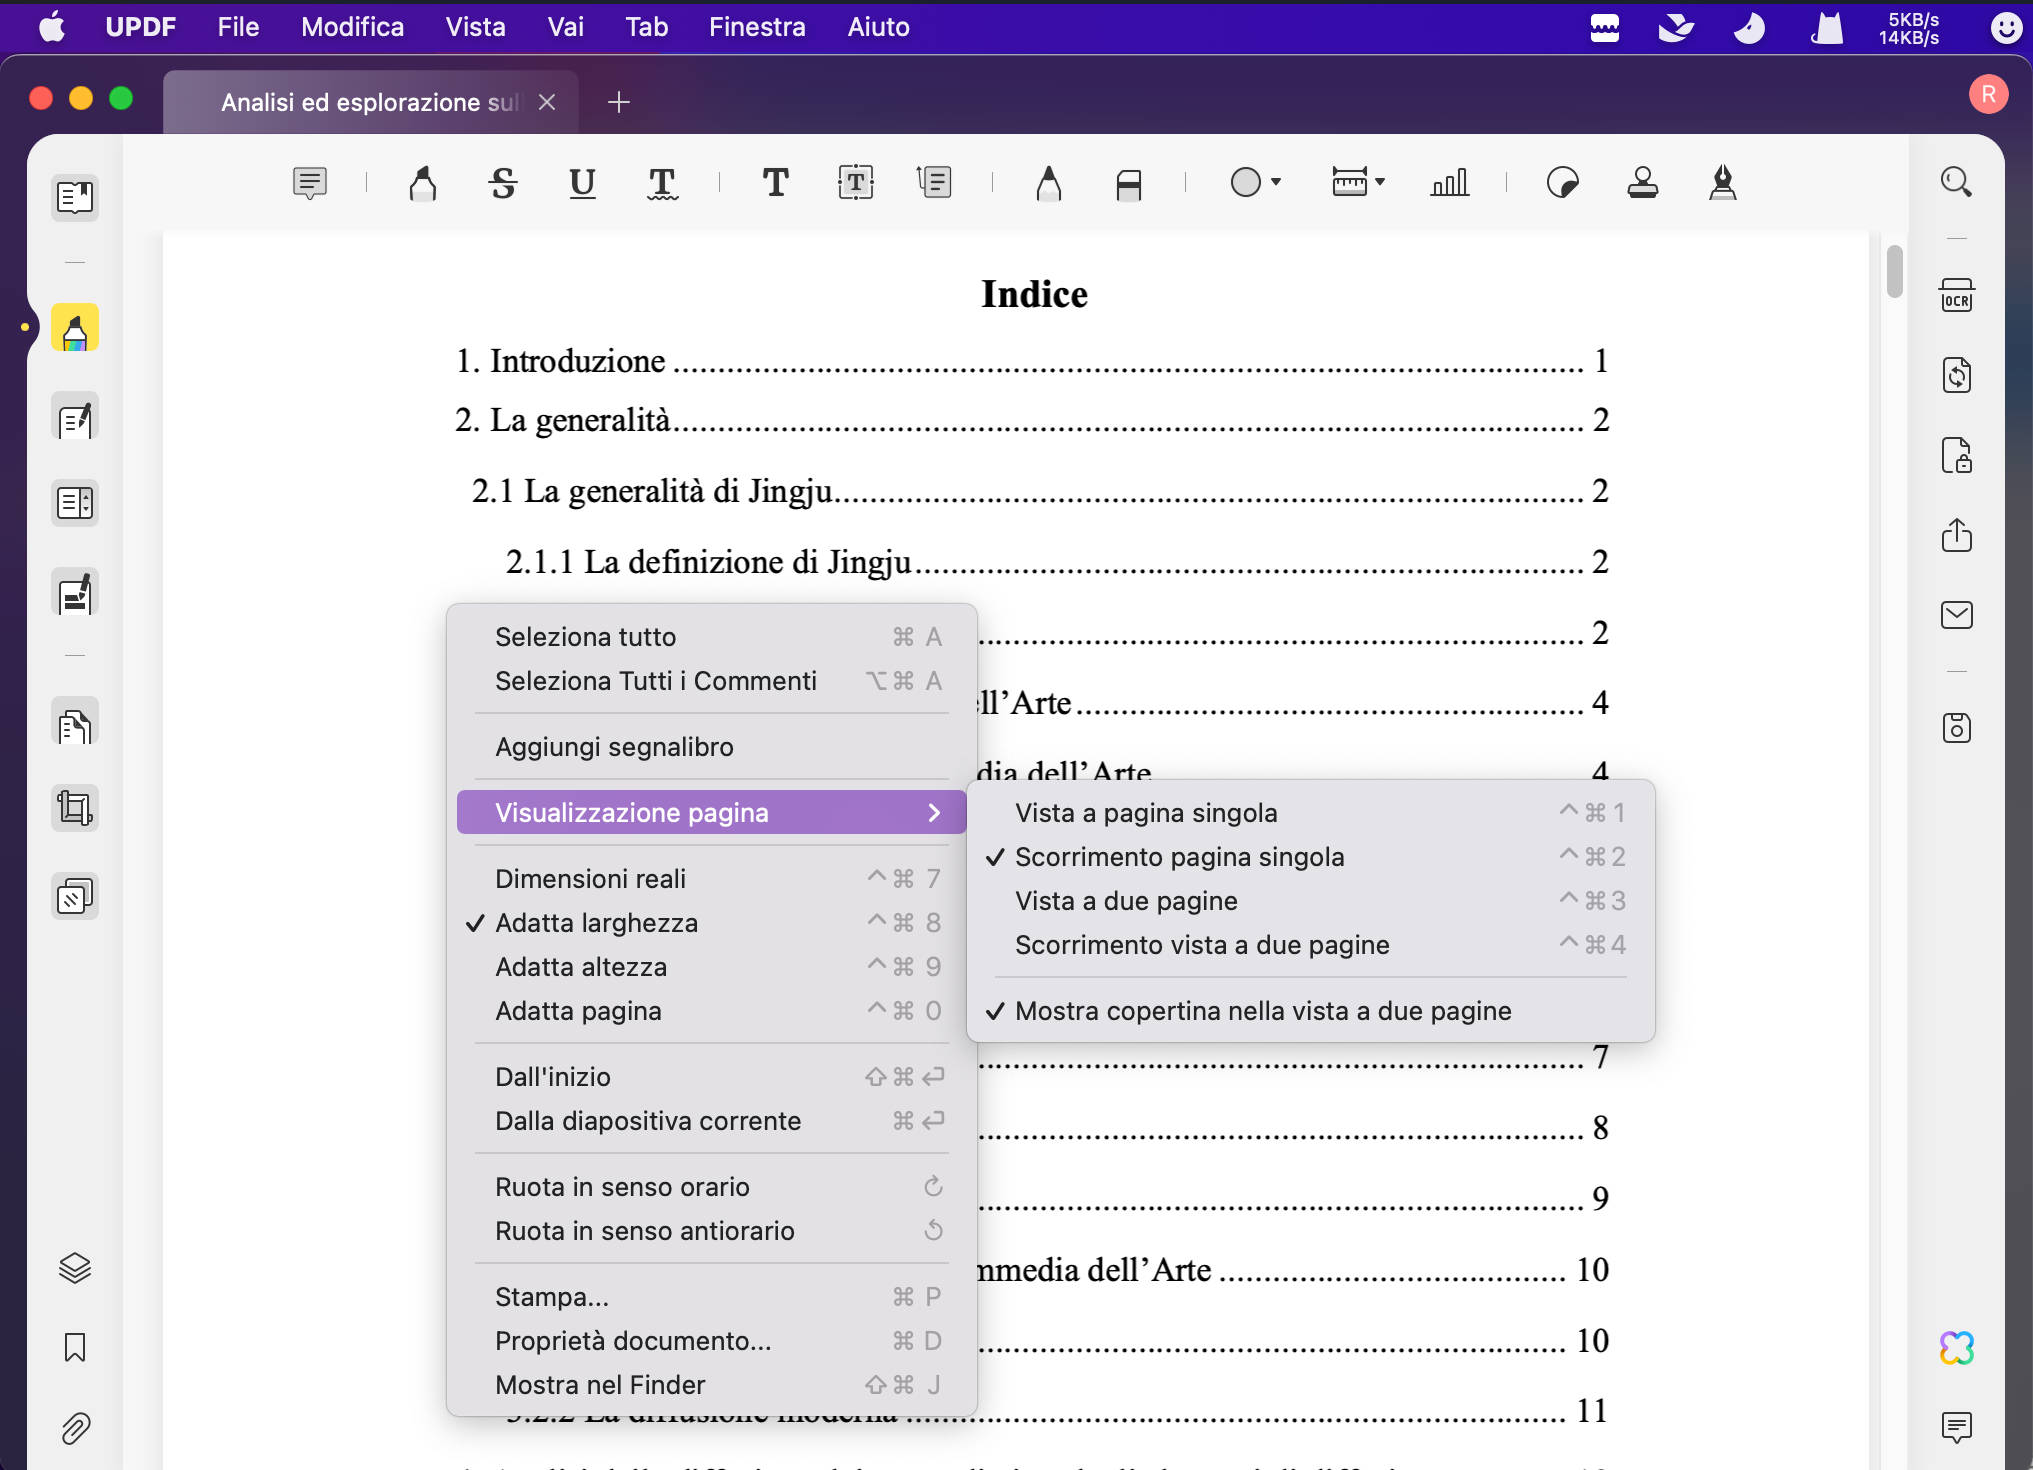Open Save as other disk icon
The image size is (2033, 1470).
pos(1957,728)
